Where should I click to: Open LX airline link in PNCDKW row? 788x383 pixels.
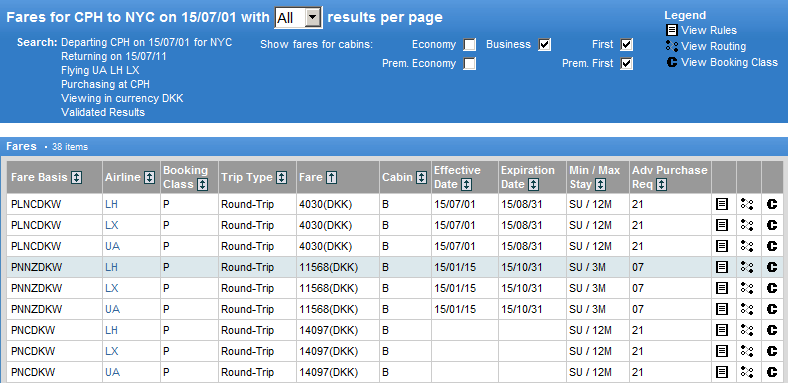click(x=112, y=351)
